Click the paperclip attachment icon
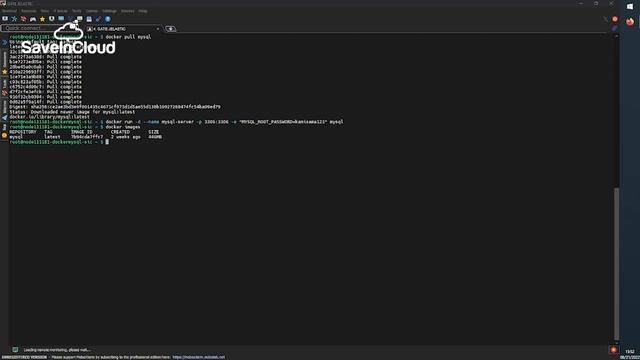The width and height of the screenshot is (640, 360). 615,28
